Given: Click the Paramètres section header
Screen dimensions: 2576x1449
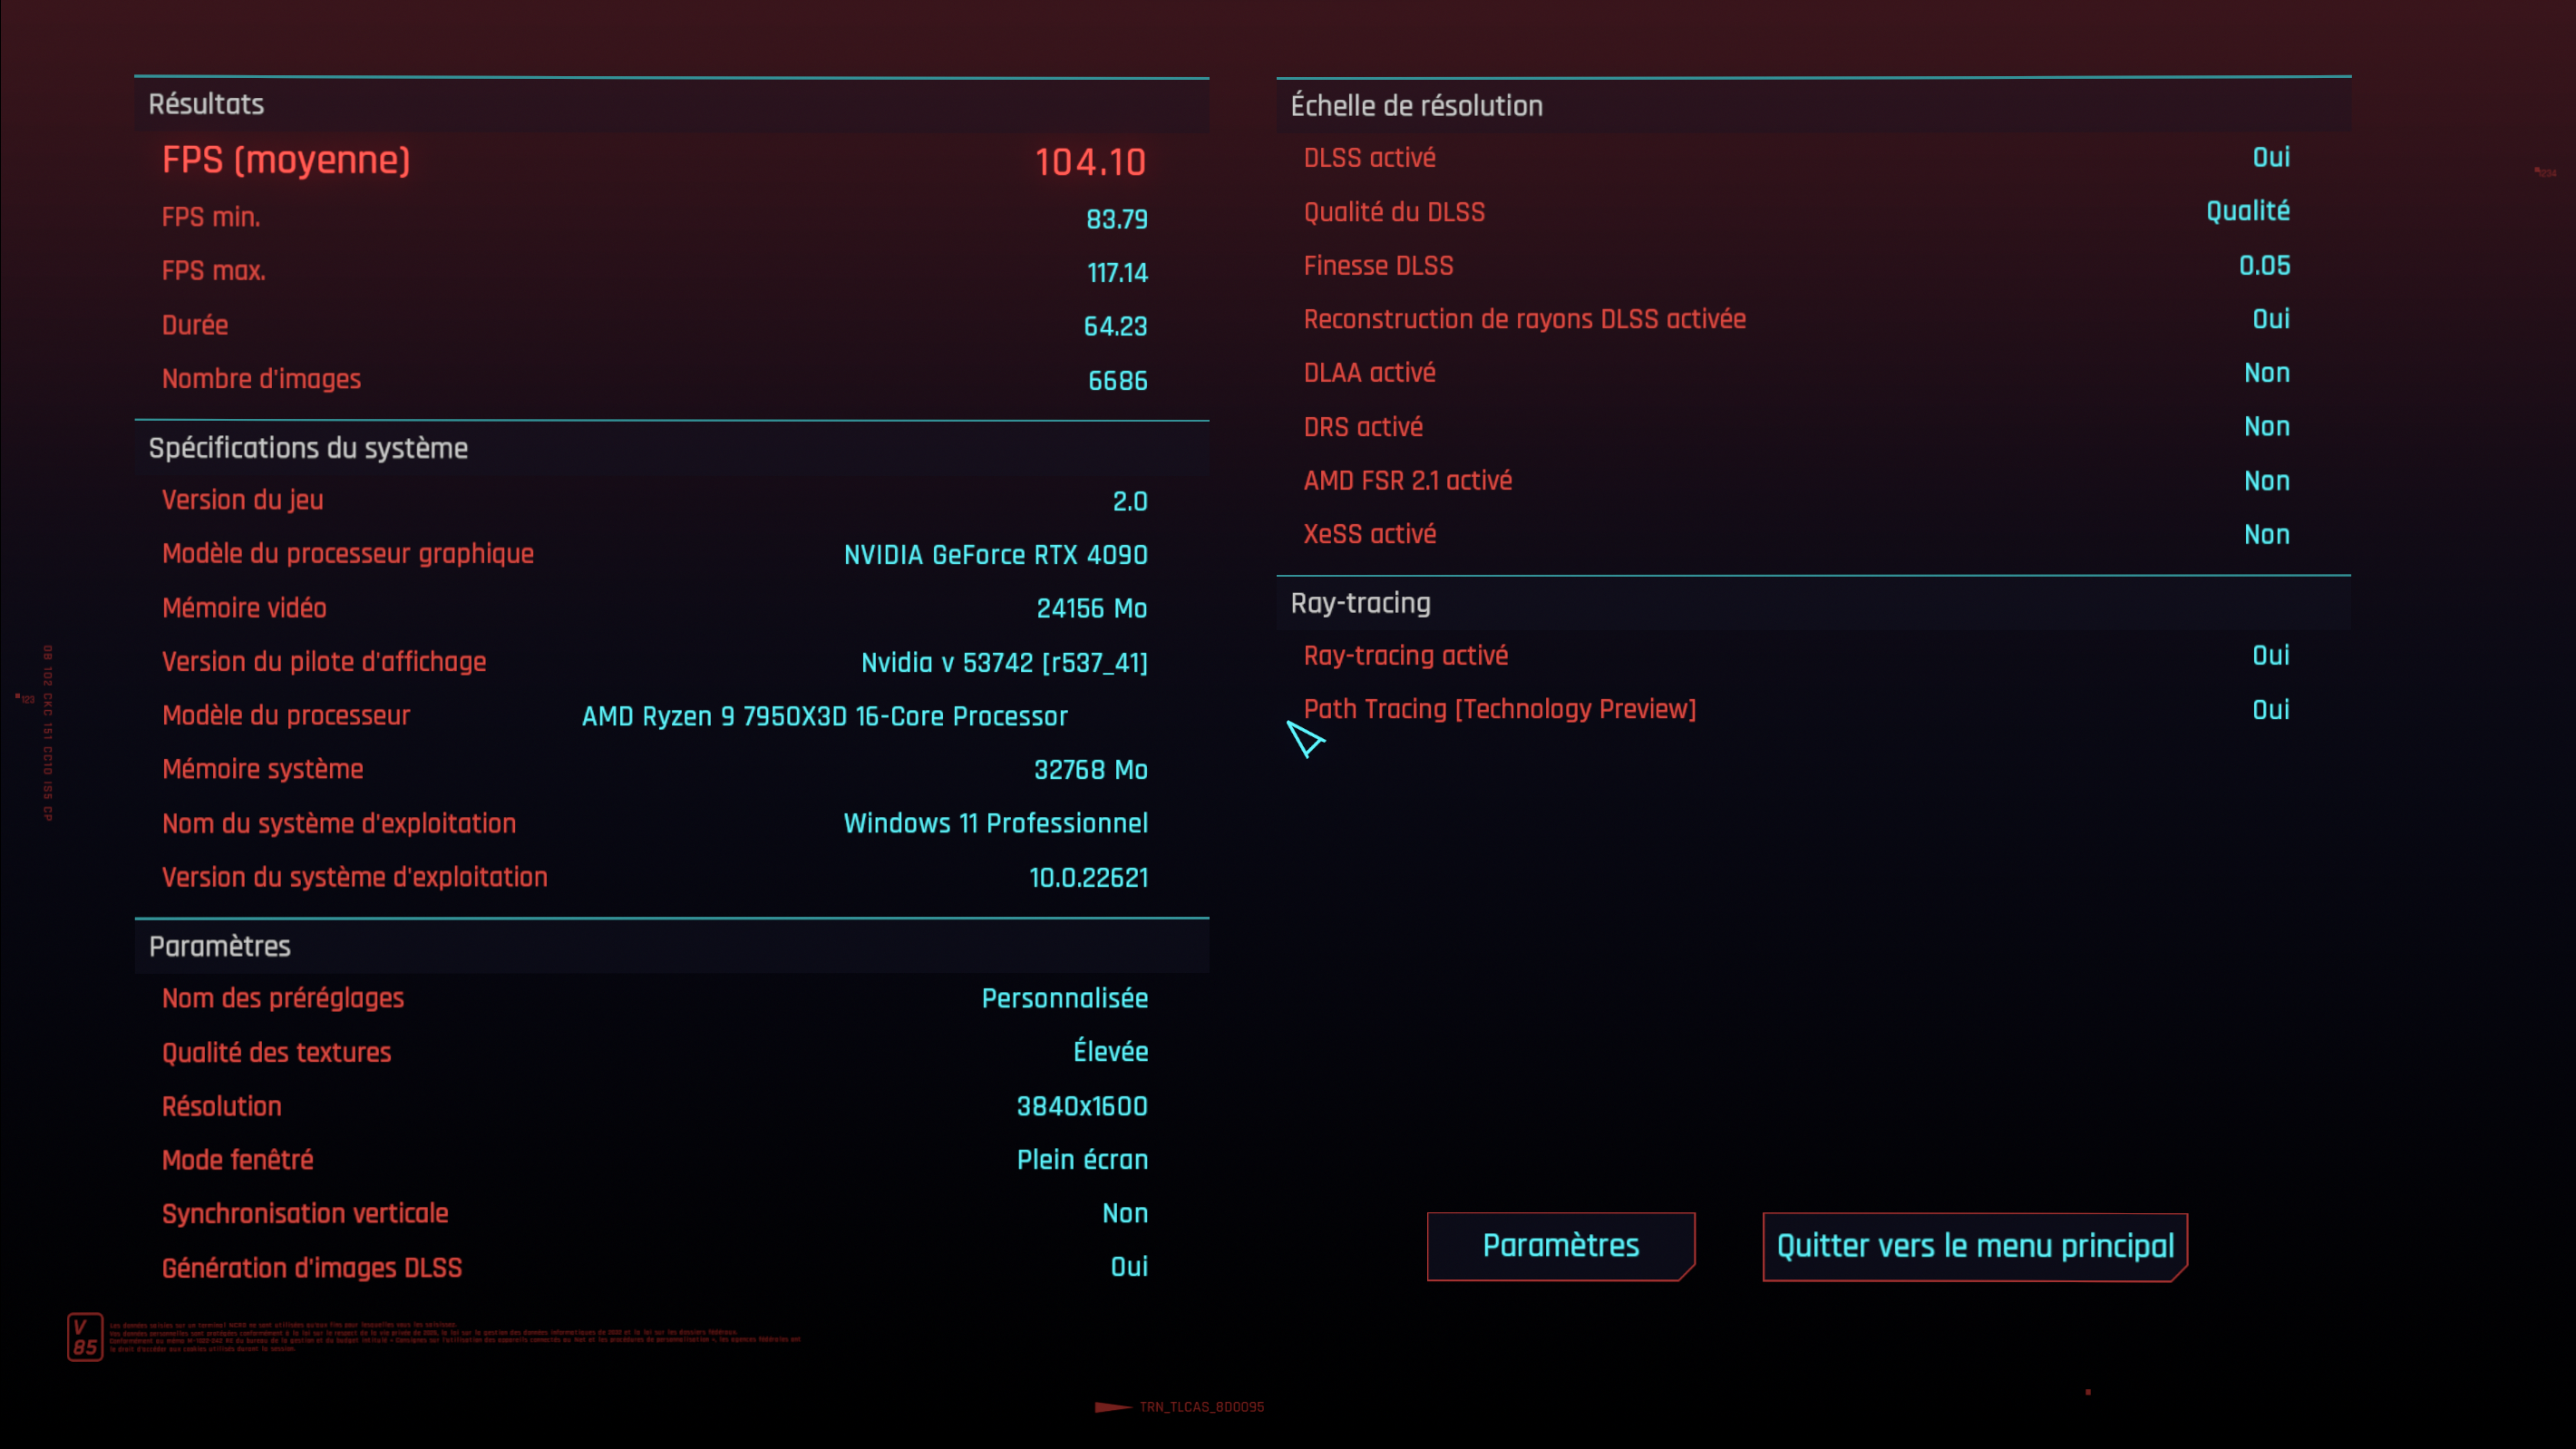Looking at the screenshot, I should point(220,946).
